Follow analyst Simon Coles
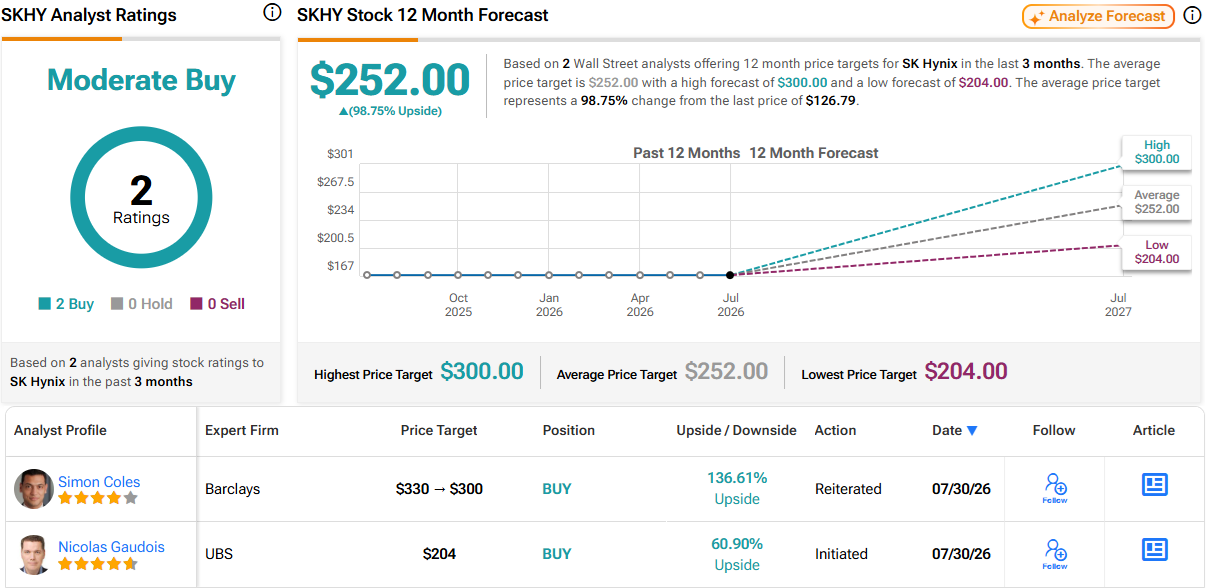Viewport: 1207px width, 588px height. [1055, 489]
